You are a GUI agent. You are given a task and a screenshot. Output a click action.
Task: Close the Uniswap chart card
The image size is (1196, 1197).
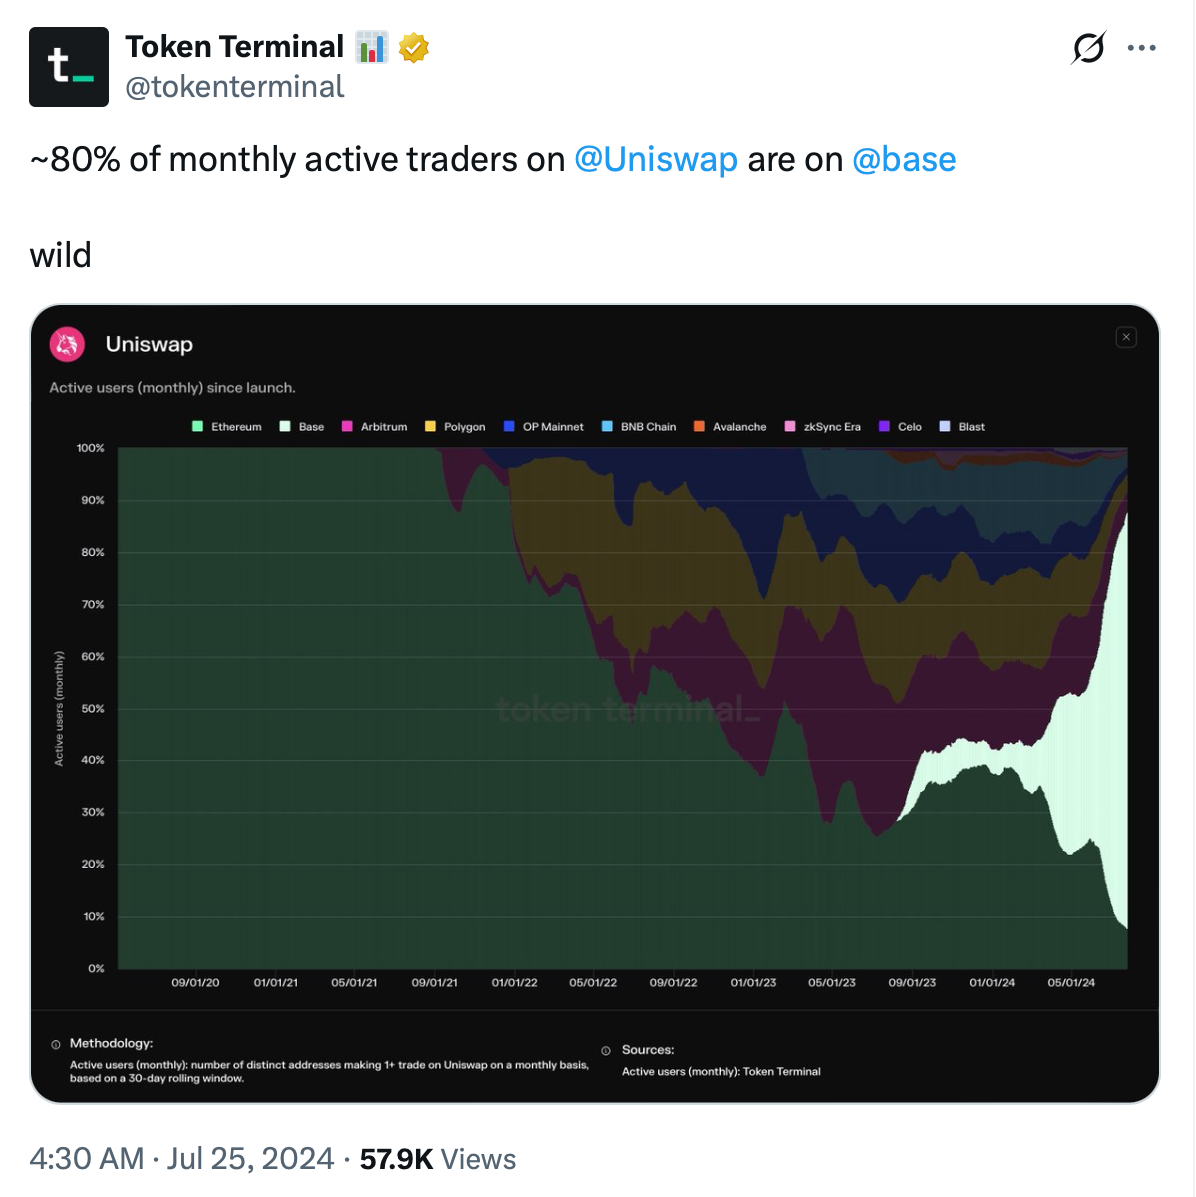pyautogui.click(x=1126, y=337)
